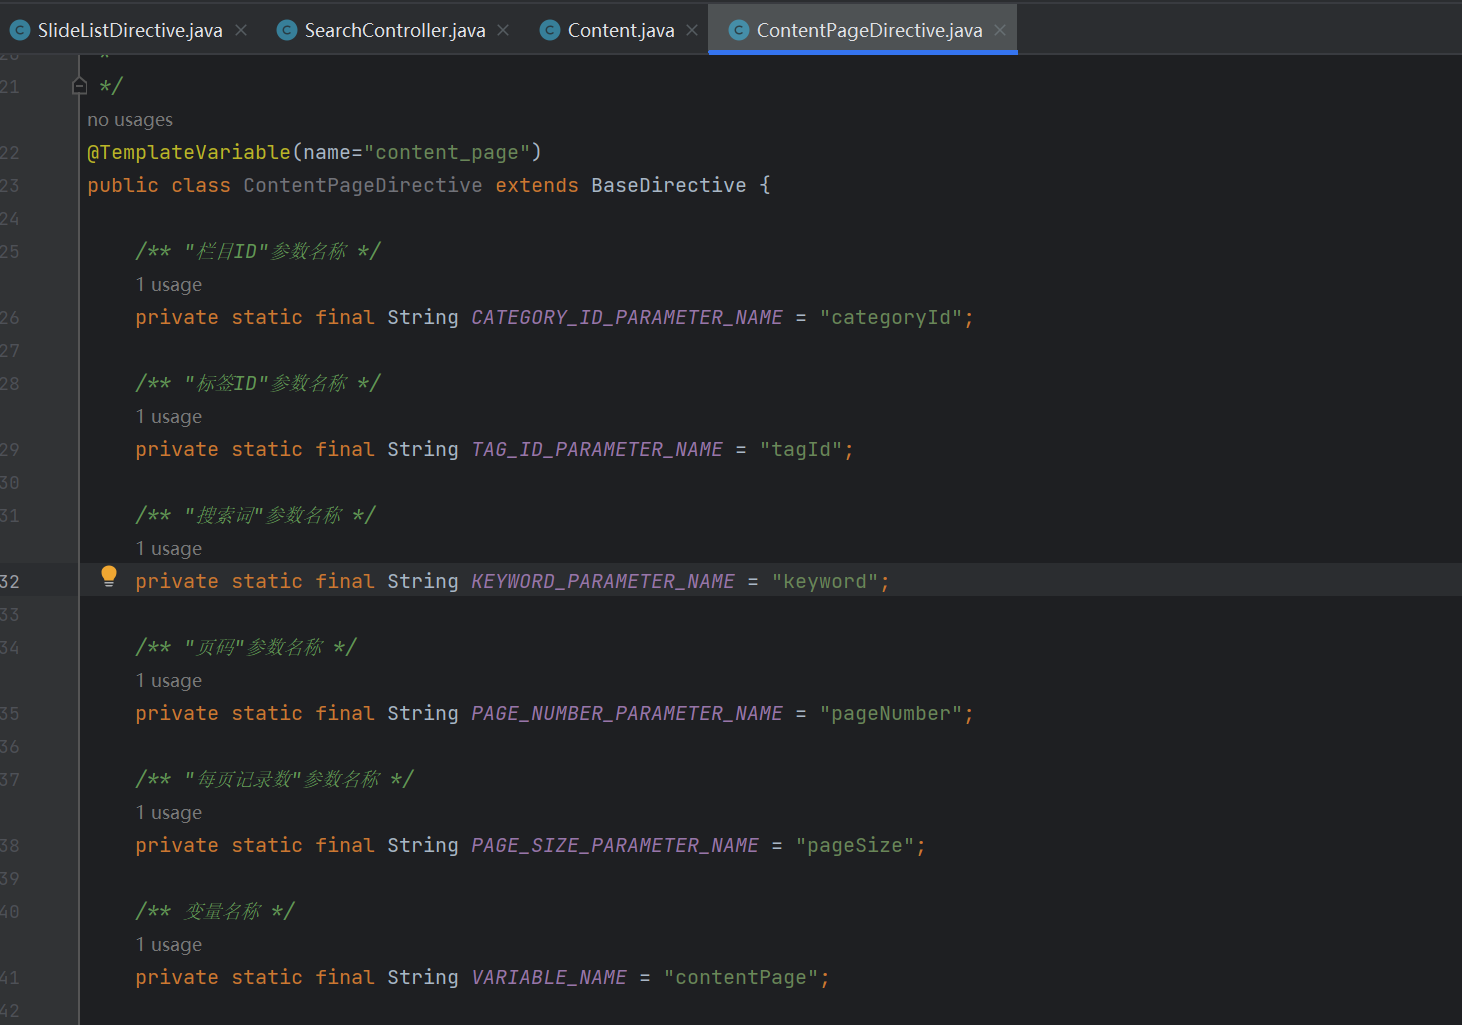Click the "tagId" string value

tap(801, 449)
